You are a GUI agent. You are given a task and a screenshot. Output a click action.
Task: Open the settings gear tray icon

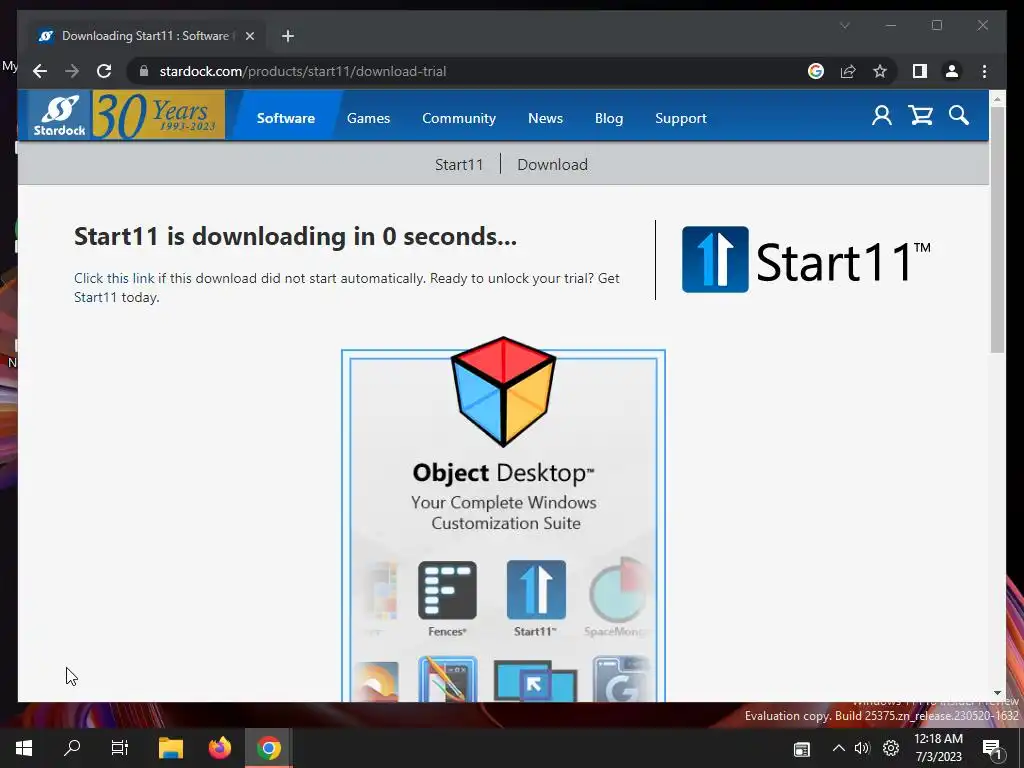pyautogui.click(x=891, y=748)
